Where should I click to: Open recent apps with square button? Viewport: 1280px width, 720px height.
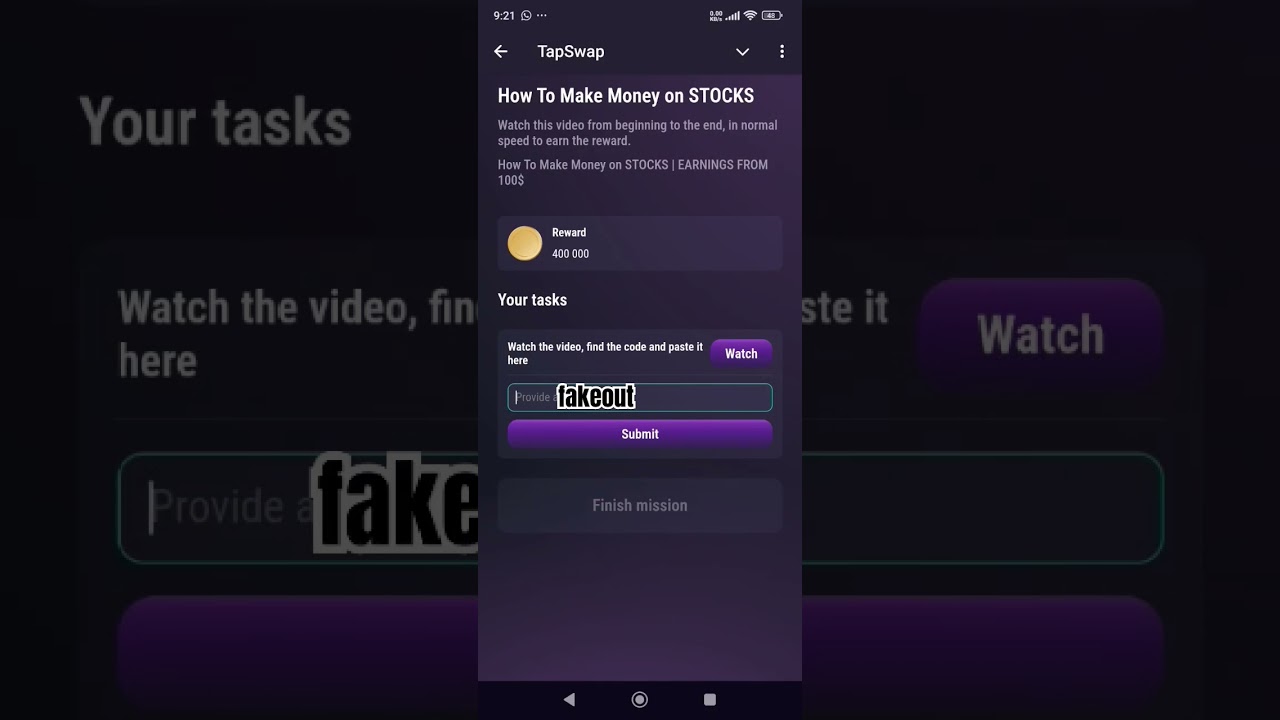pos(710,700)
